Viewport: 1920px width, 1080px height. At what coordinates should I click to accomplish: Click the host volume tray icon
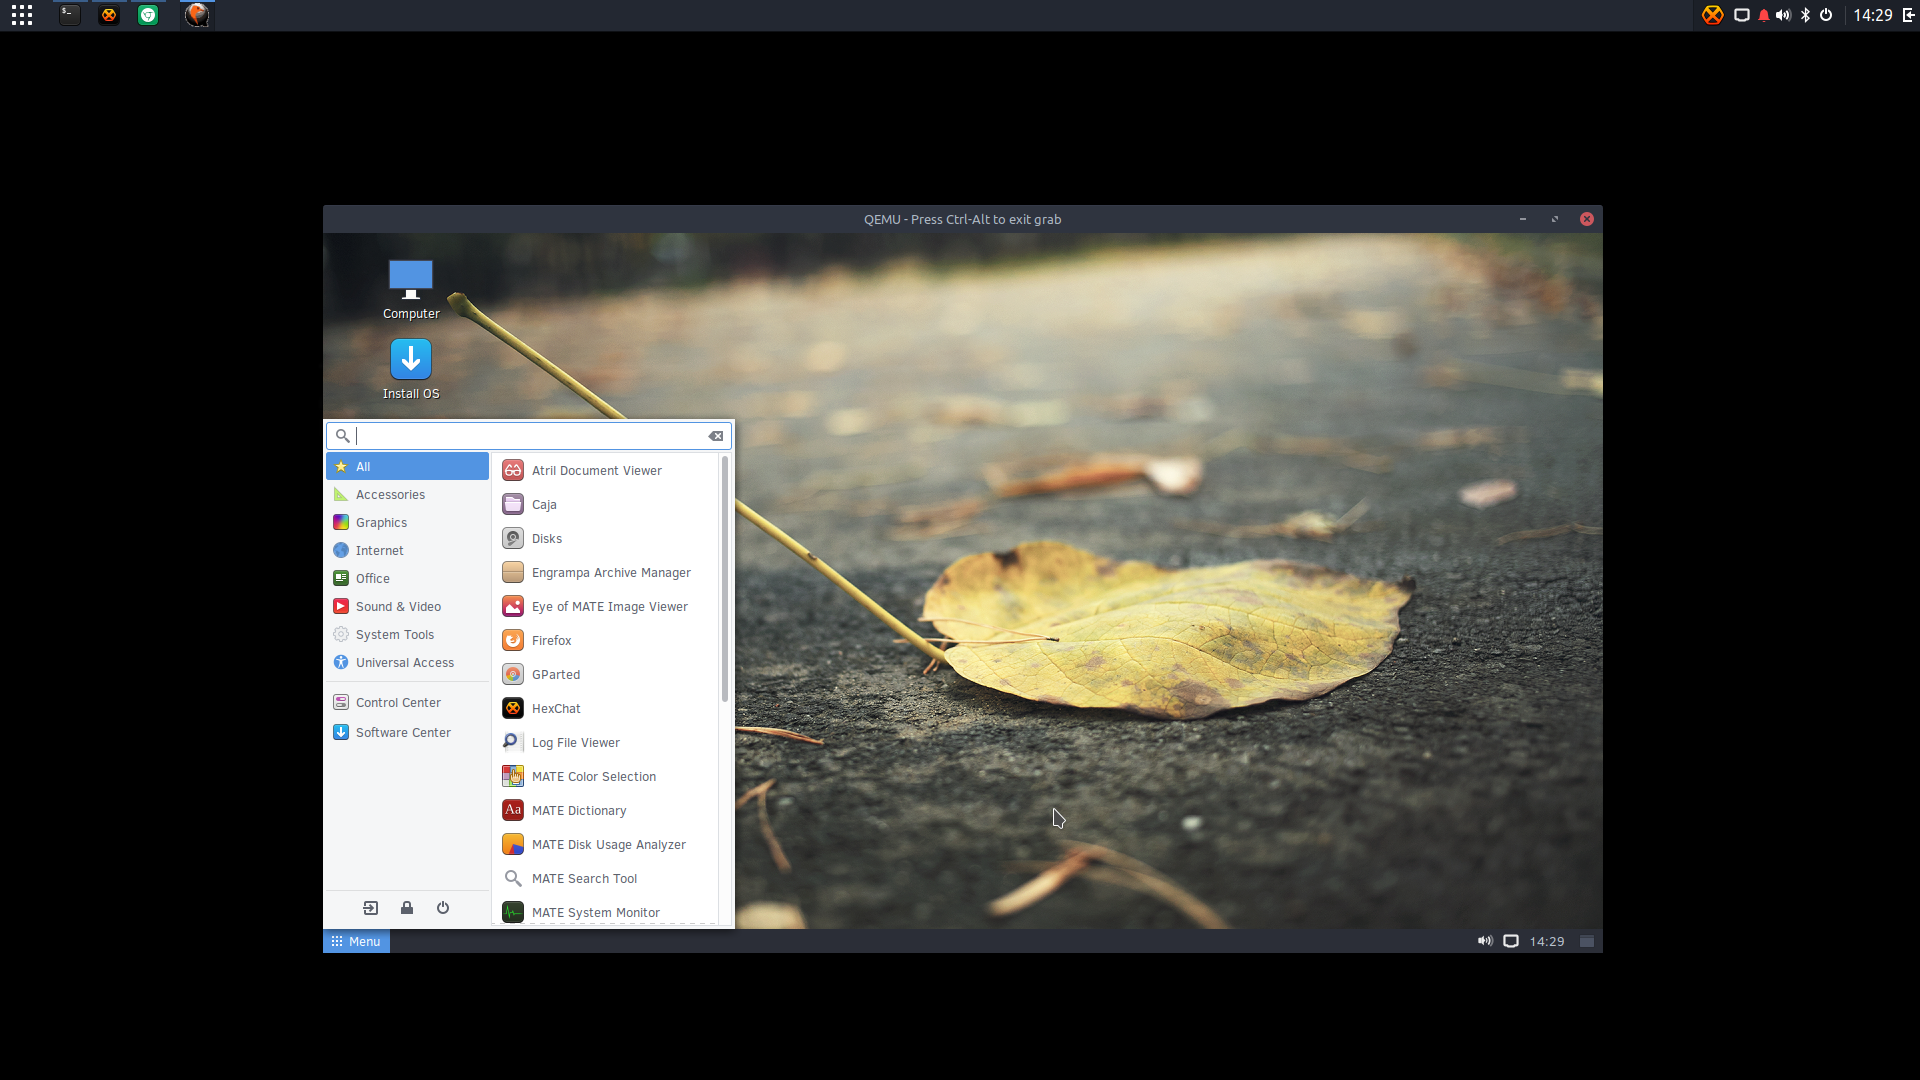pyautogui.click(x=1784, y=15)
